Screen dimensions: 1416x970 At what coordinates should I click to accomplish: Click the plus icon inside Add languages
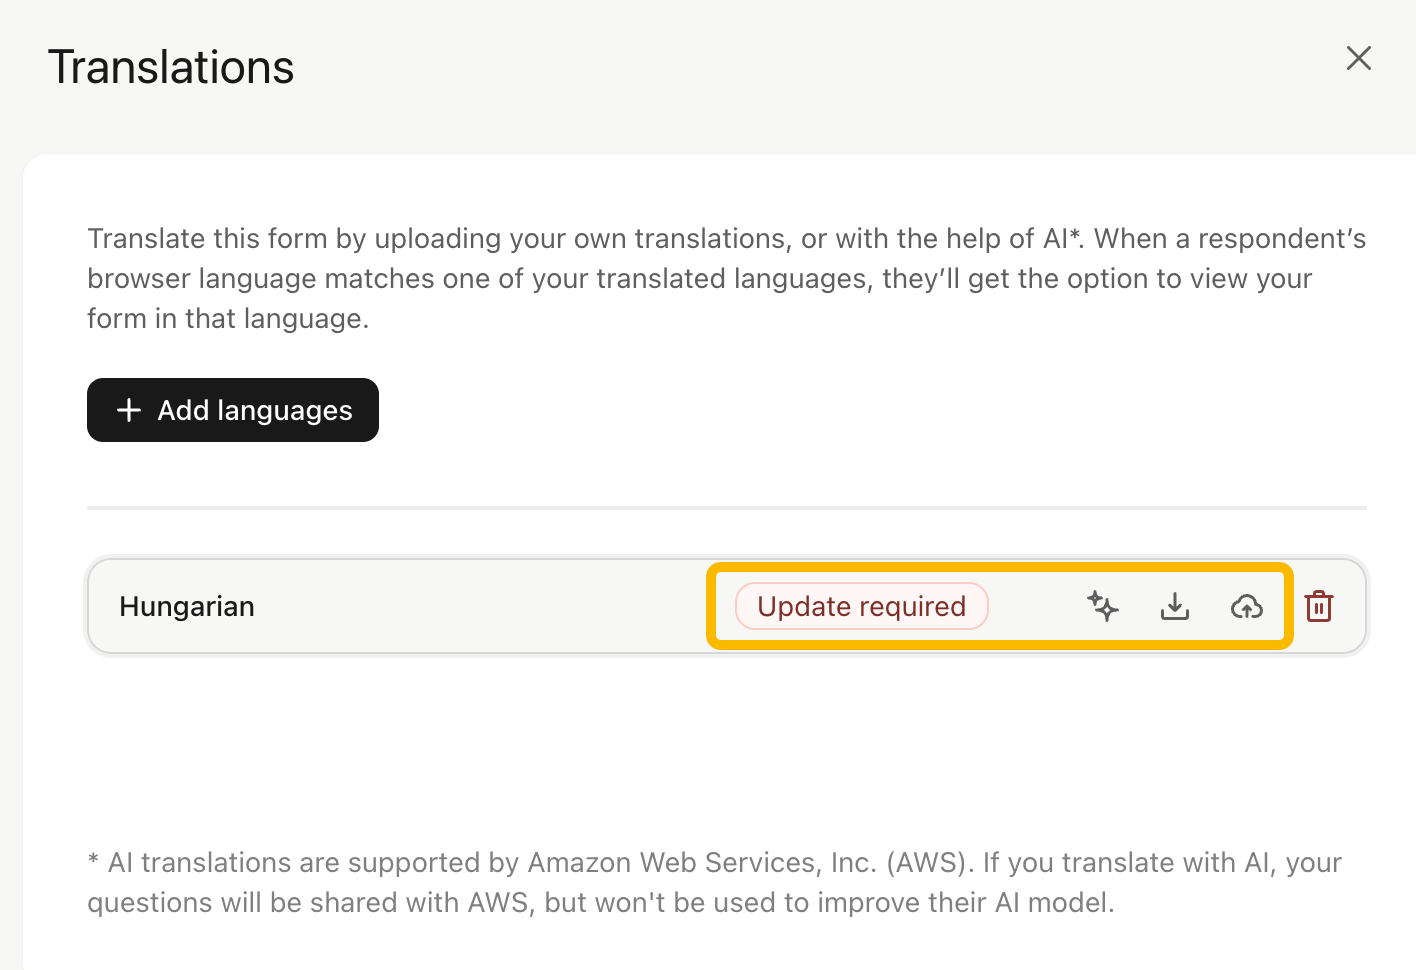click(x=129, y=410)
